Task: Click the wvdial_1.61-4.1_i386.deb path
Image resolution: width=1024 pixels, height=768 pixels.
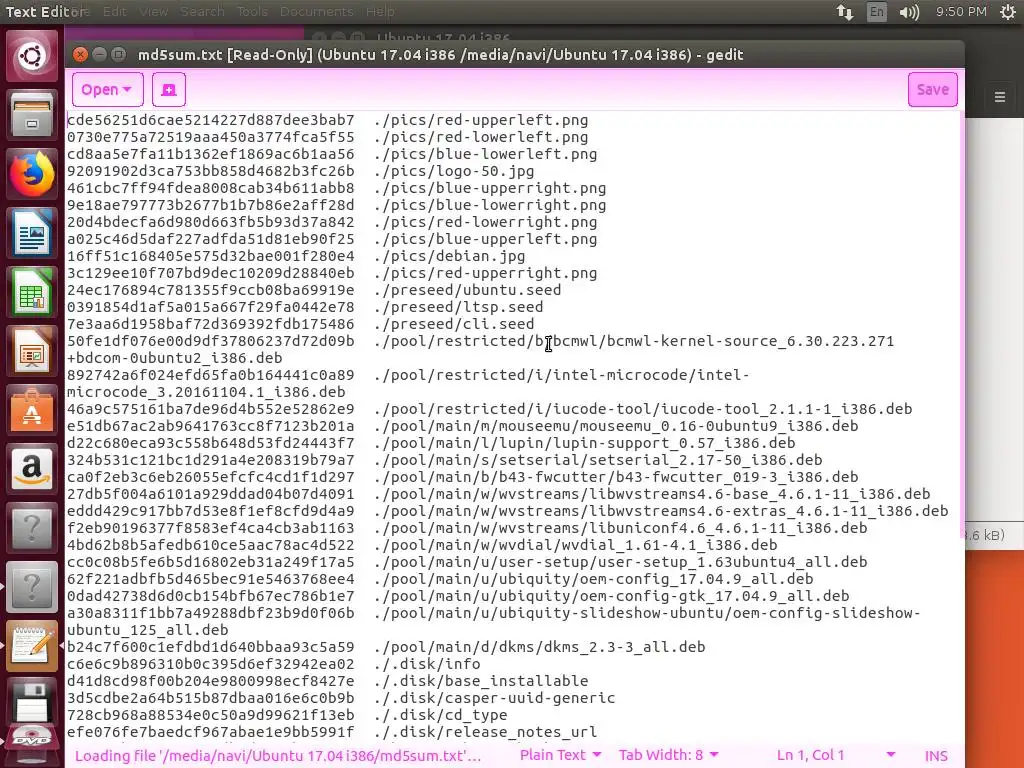Action: (x=575, y=545)
